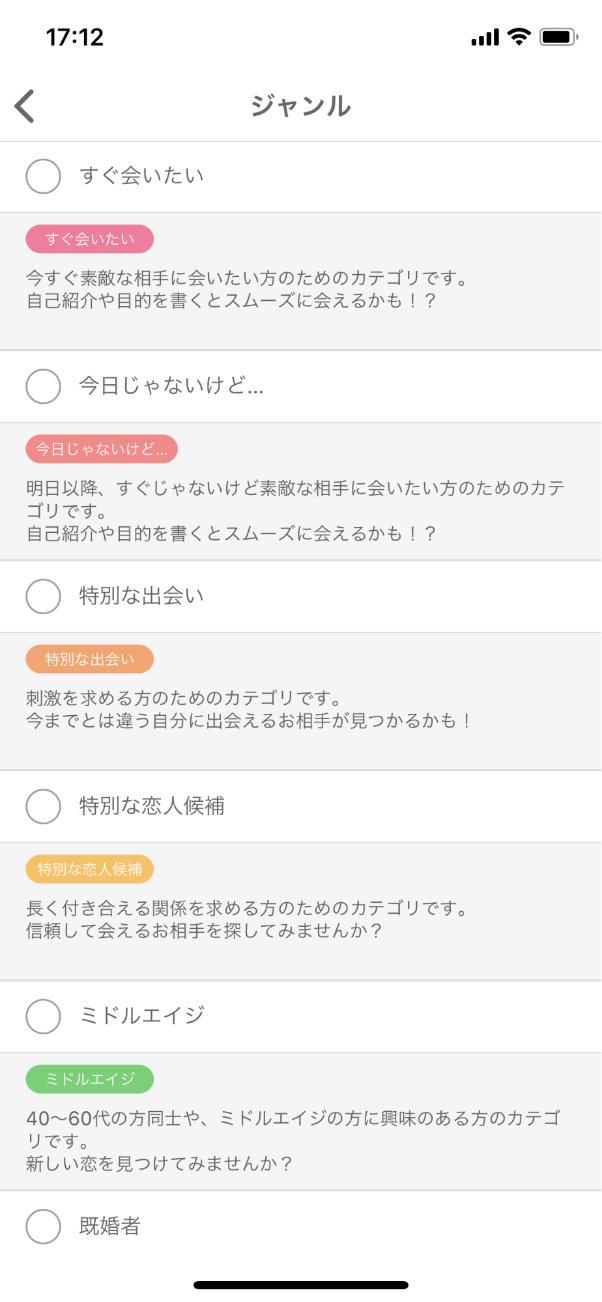Choose the 特別な出会い radio option
Image resolution: width=602 pixels, height=1302 pixels.
[43, 596]
